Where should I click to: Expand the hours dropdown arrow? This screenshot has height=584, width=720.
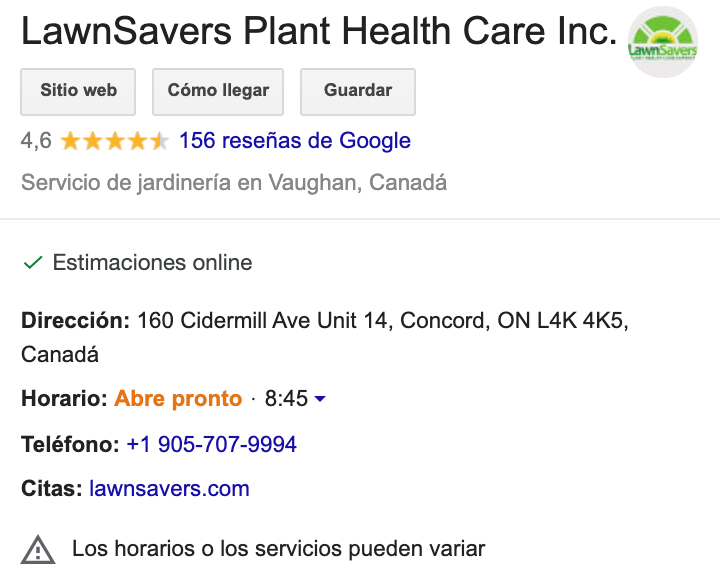click(320, 399)
